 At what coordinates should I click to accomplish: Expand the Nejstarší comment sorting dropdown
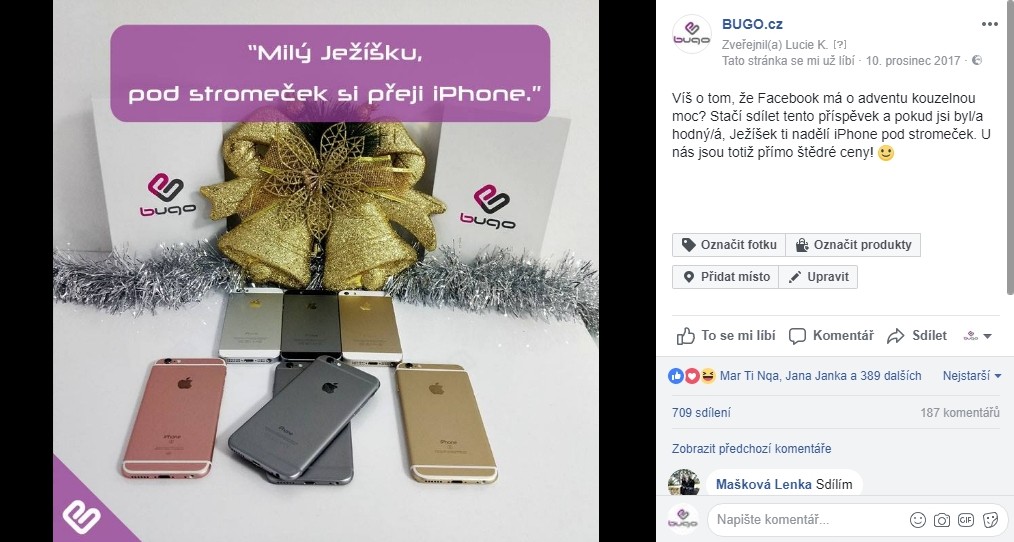(x=972, y=376)
